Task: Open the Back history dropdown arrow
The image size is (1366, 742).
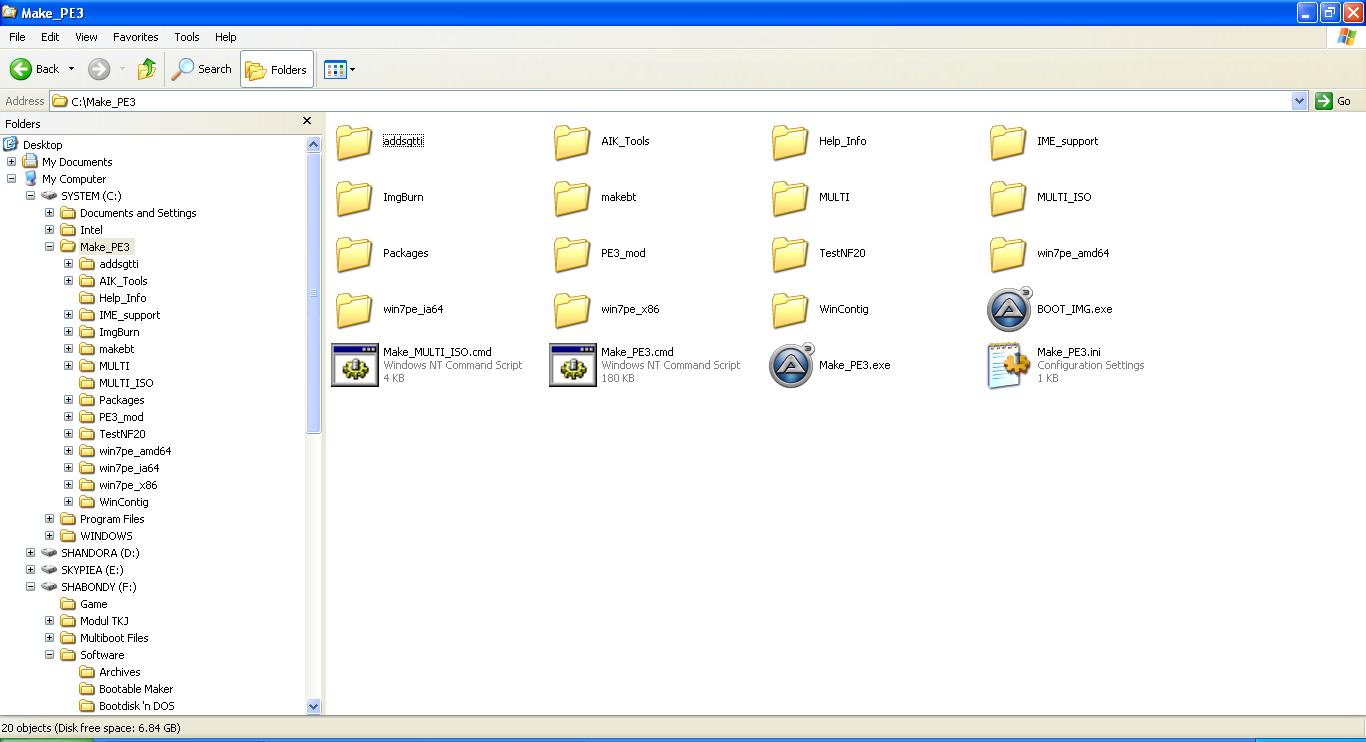Action: click(71, 69)
